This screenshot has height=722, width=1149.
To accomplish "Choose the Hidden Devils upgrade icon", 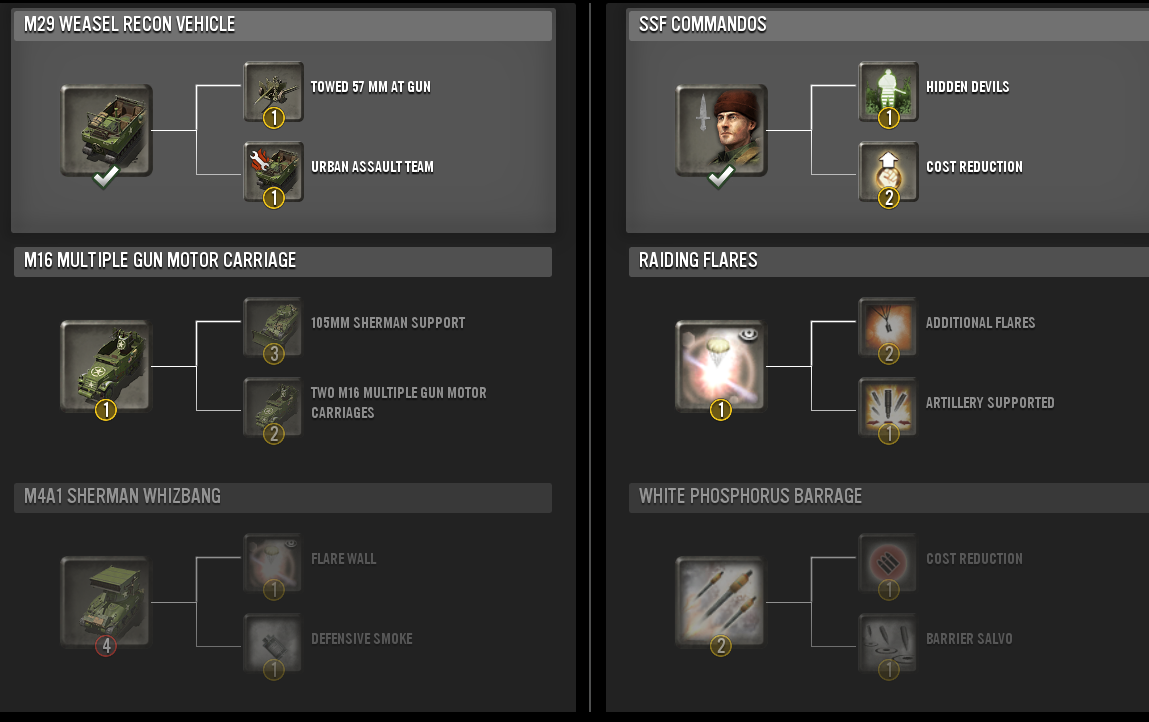I will click(x=888, y=92).
